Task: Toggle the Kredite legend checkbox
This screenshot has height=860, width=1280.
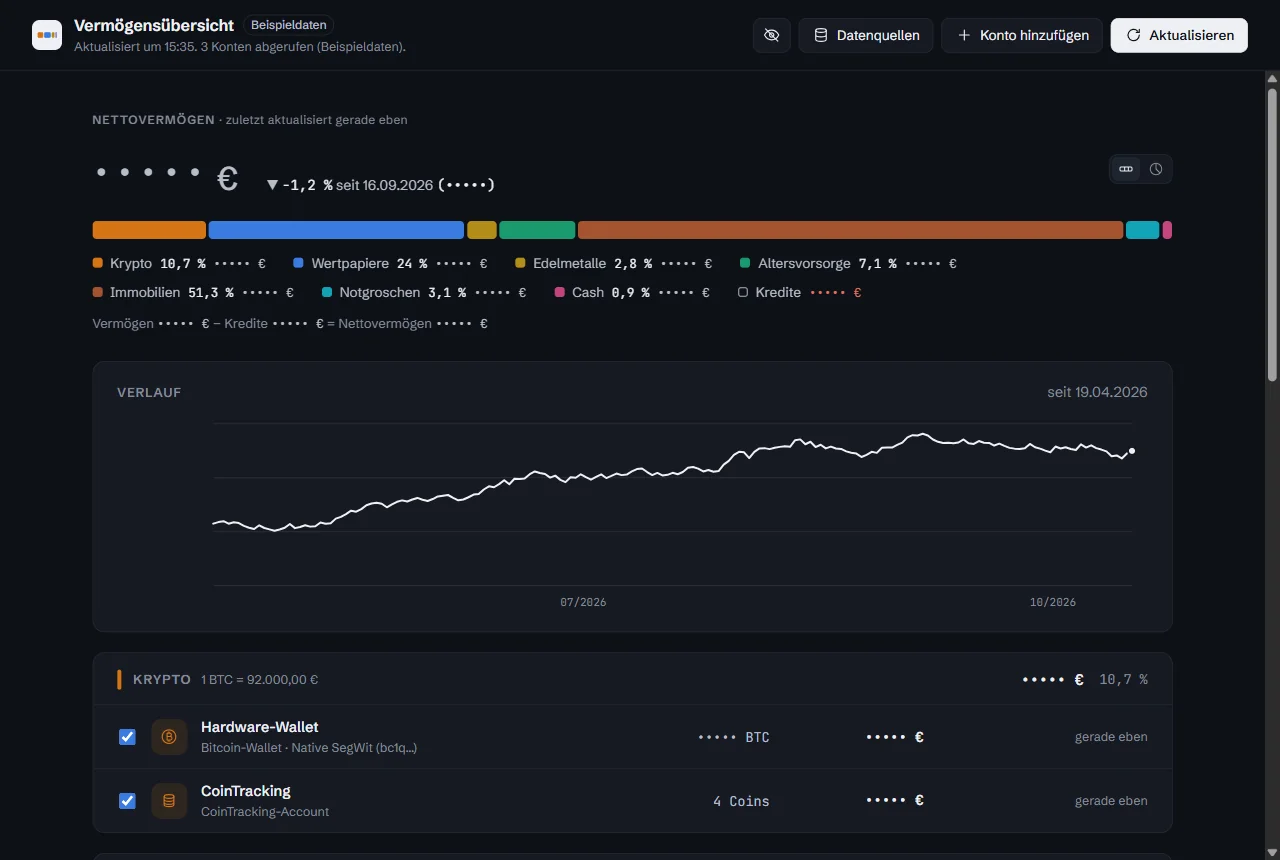Action: point(743,293)
